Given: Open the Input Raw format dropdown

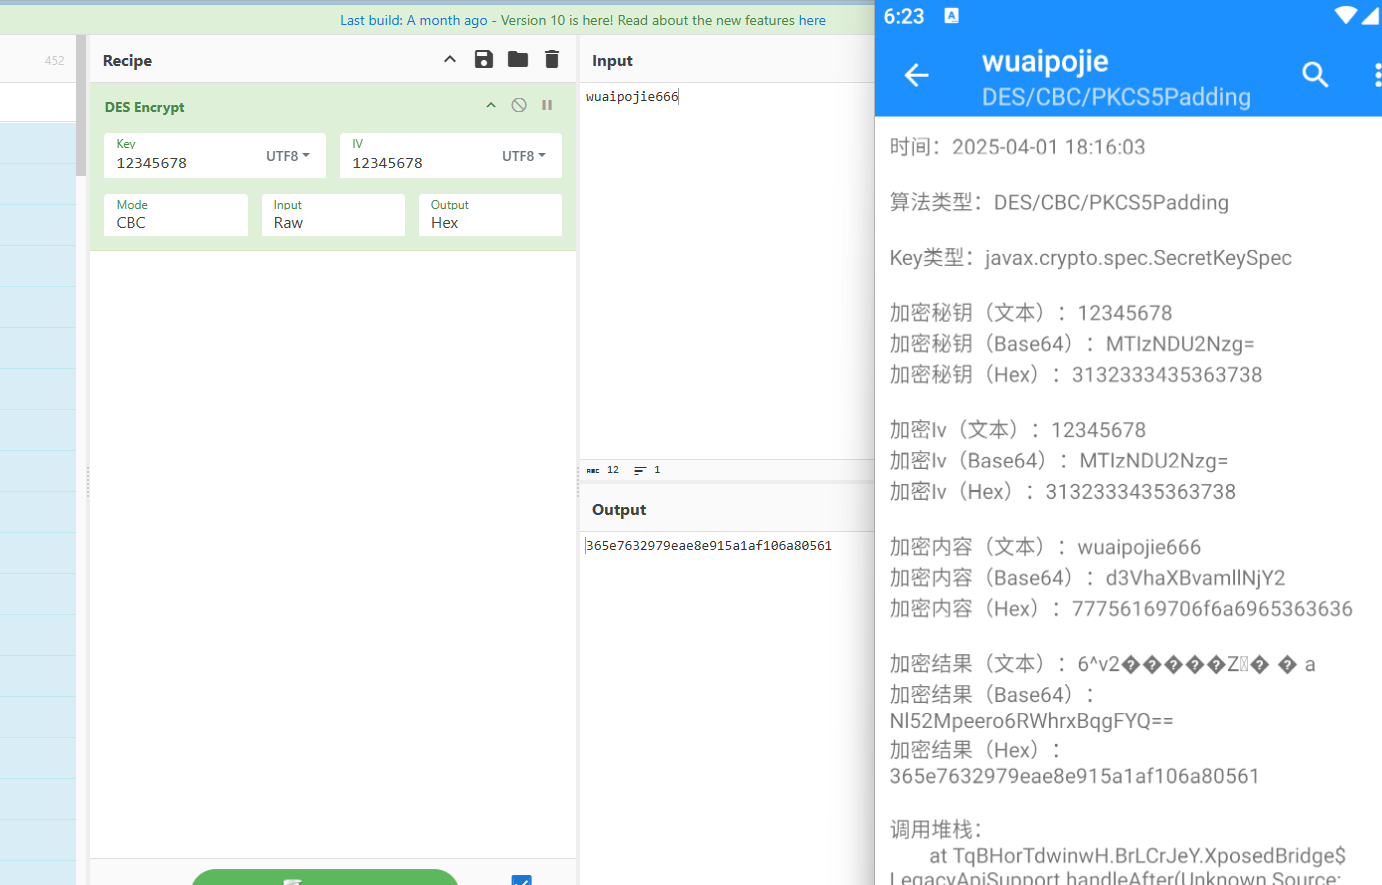Looking at the screenshot, I should point(333,215).
